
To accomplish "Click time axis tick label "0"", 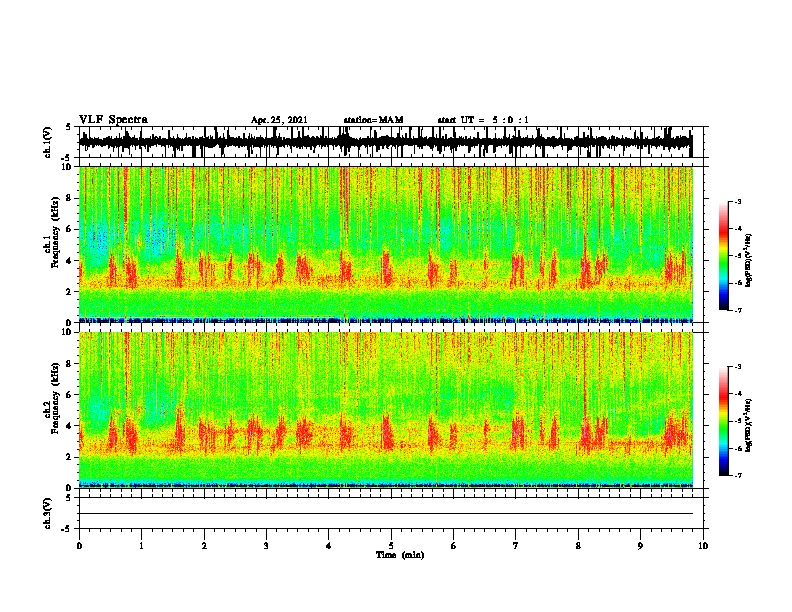I will pyautogui.click(x=79, y=546).
